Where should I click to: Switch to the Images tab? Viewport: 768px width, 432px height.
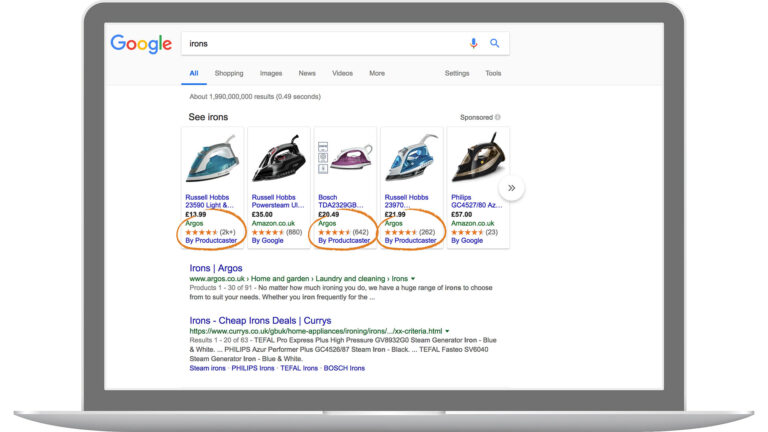click(x=271, y=73)
